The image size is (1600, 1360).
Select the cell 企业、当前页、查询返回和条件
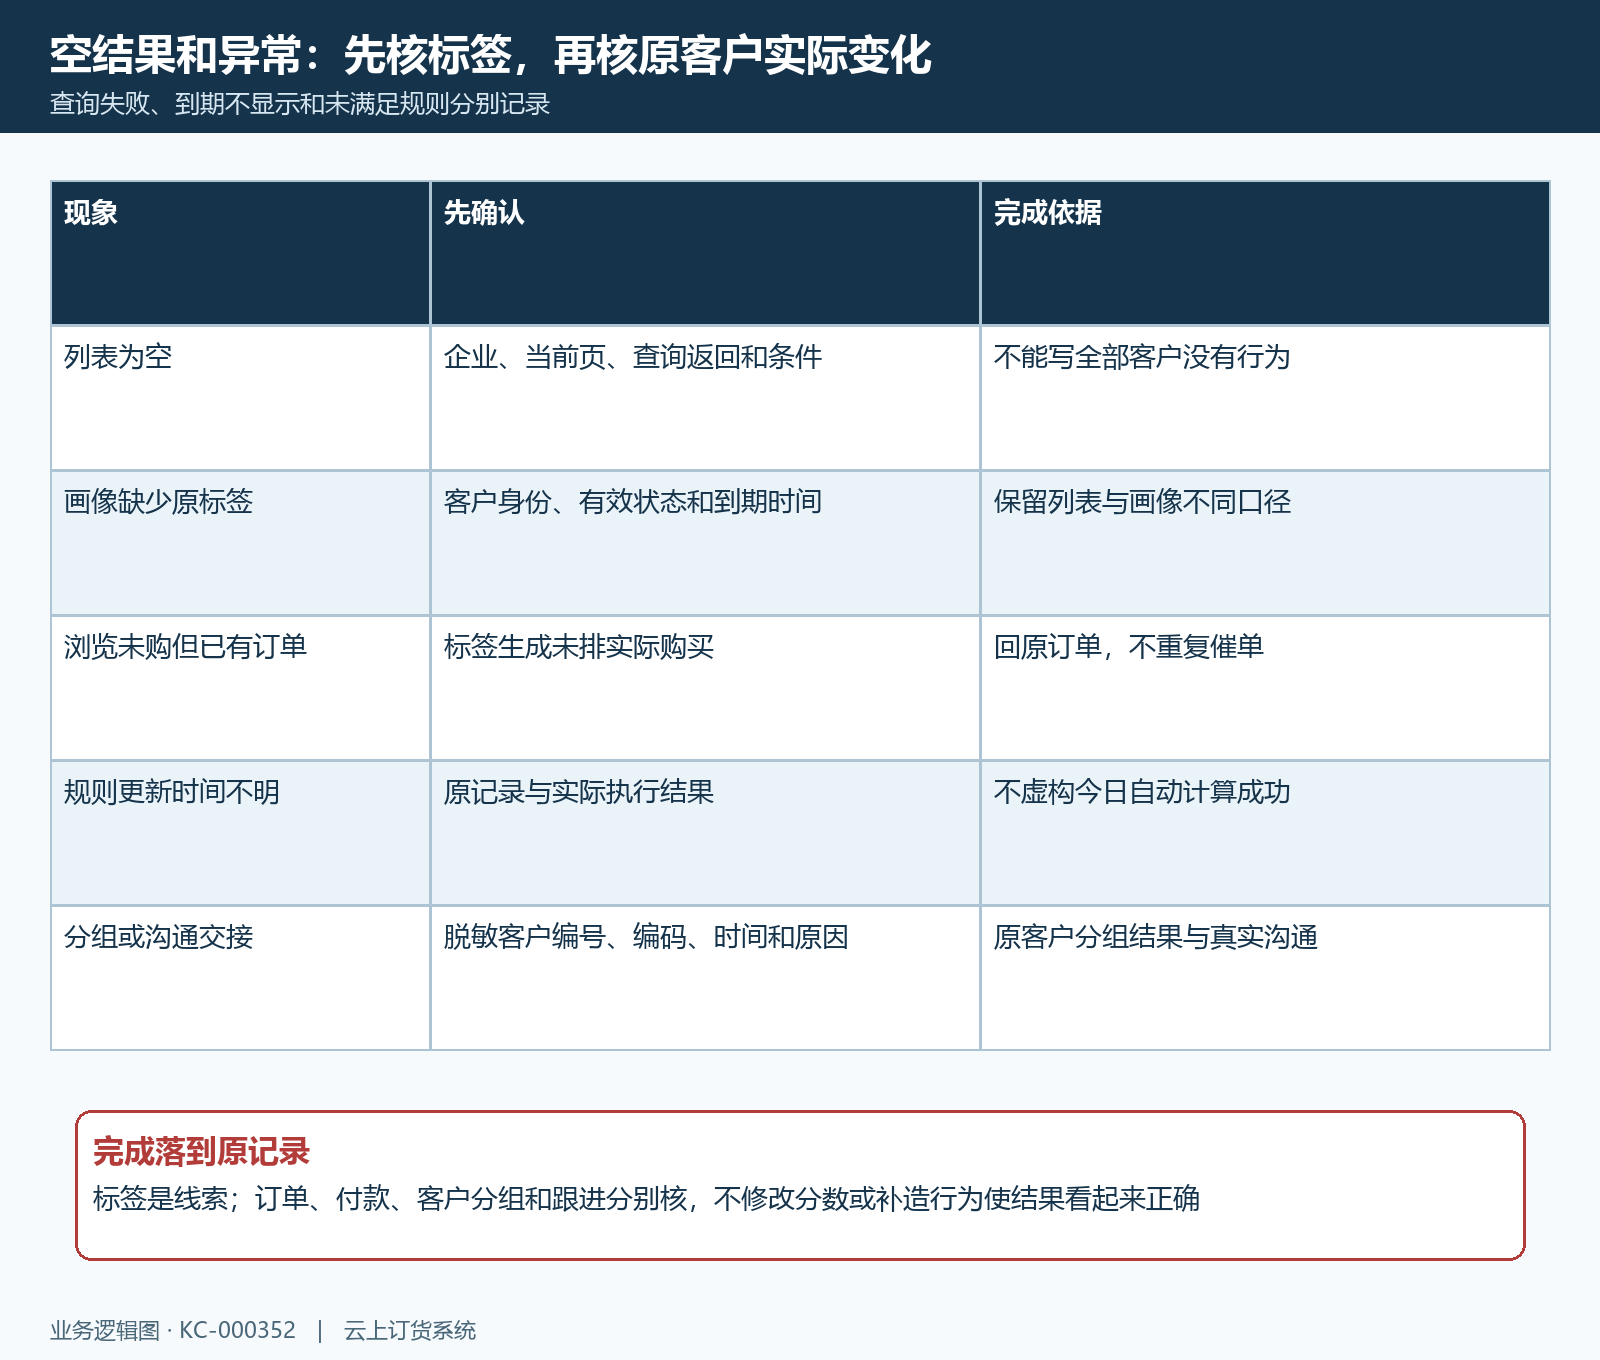click(705, 398)
